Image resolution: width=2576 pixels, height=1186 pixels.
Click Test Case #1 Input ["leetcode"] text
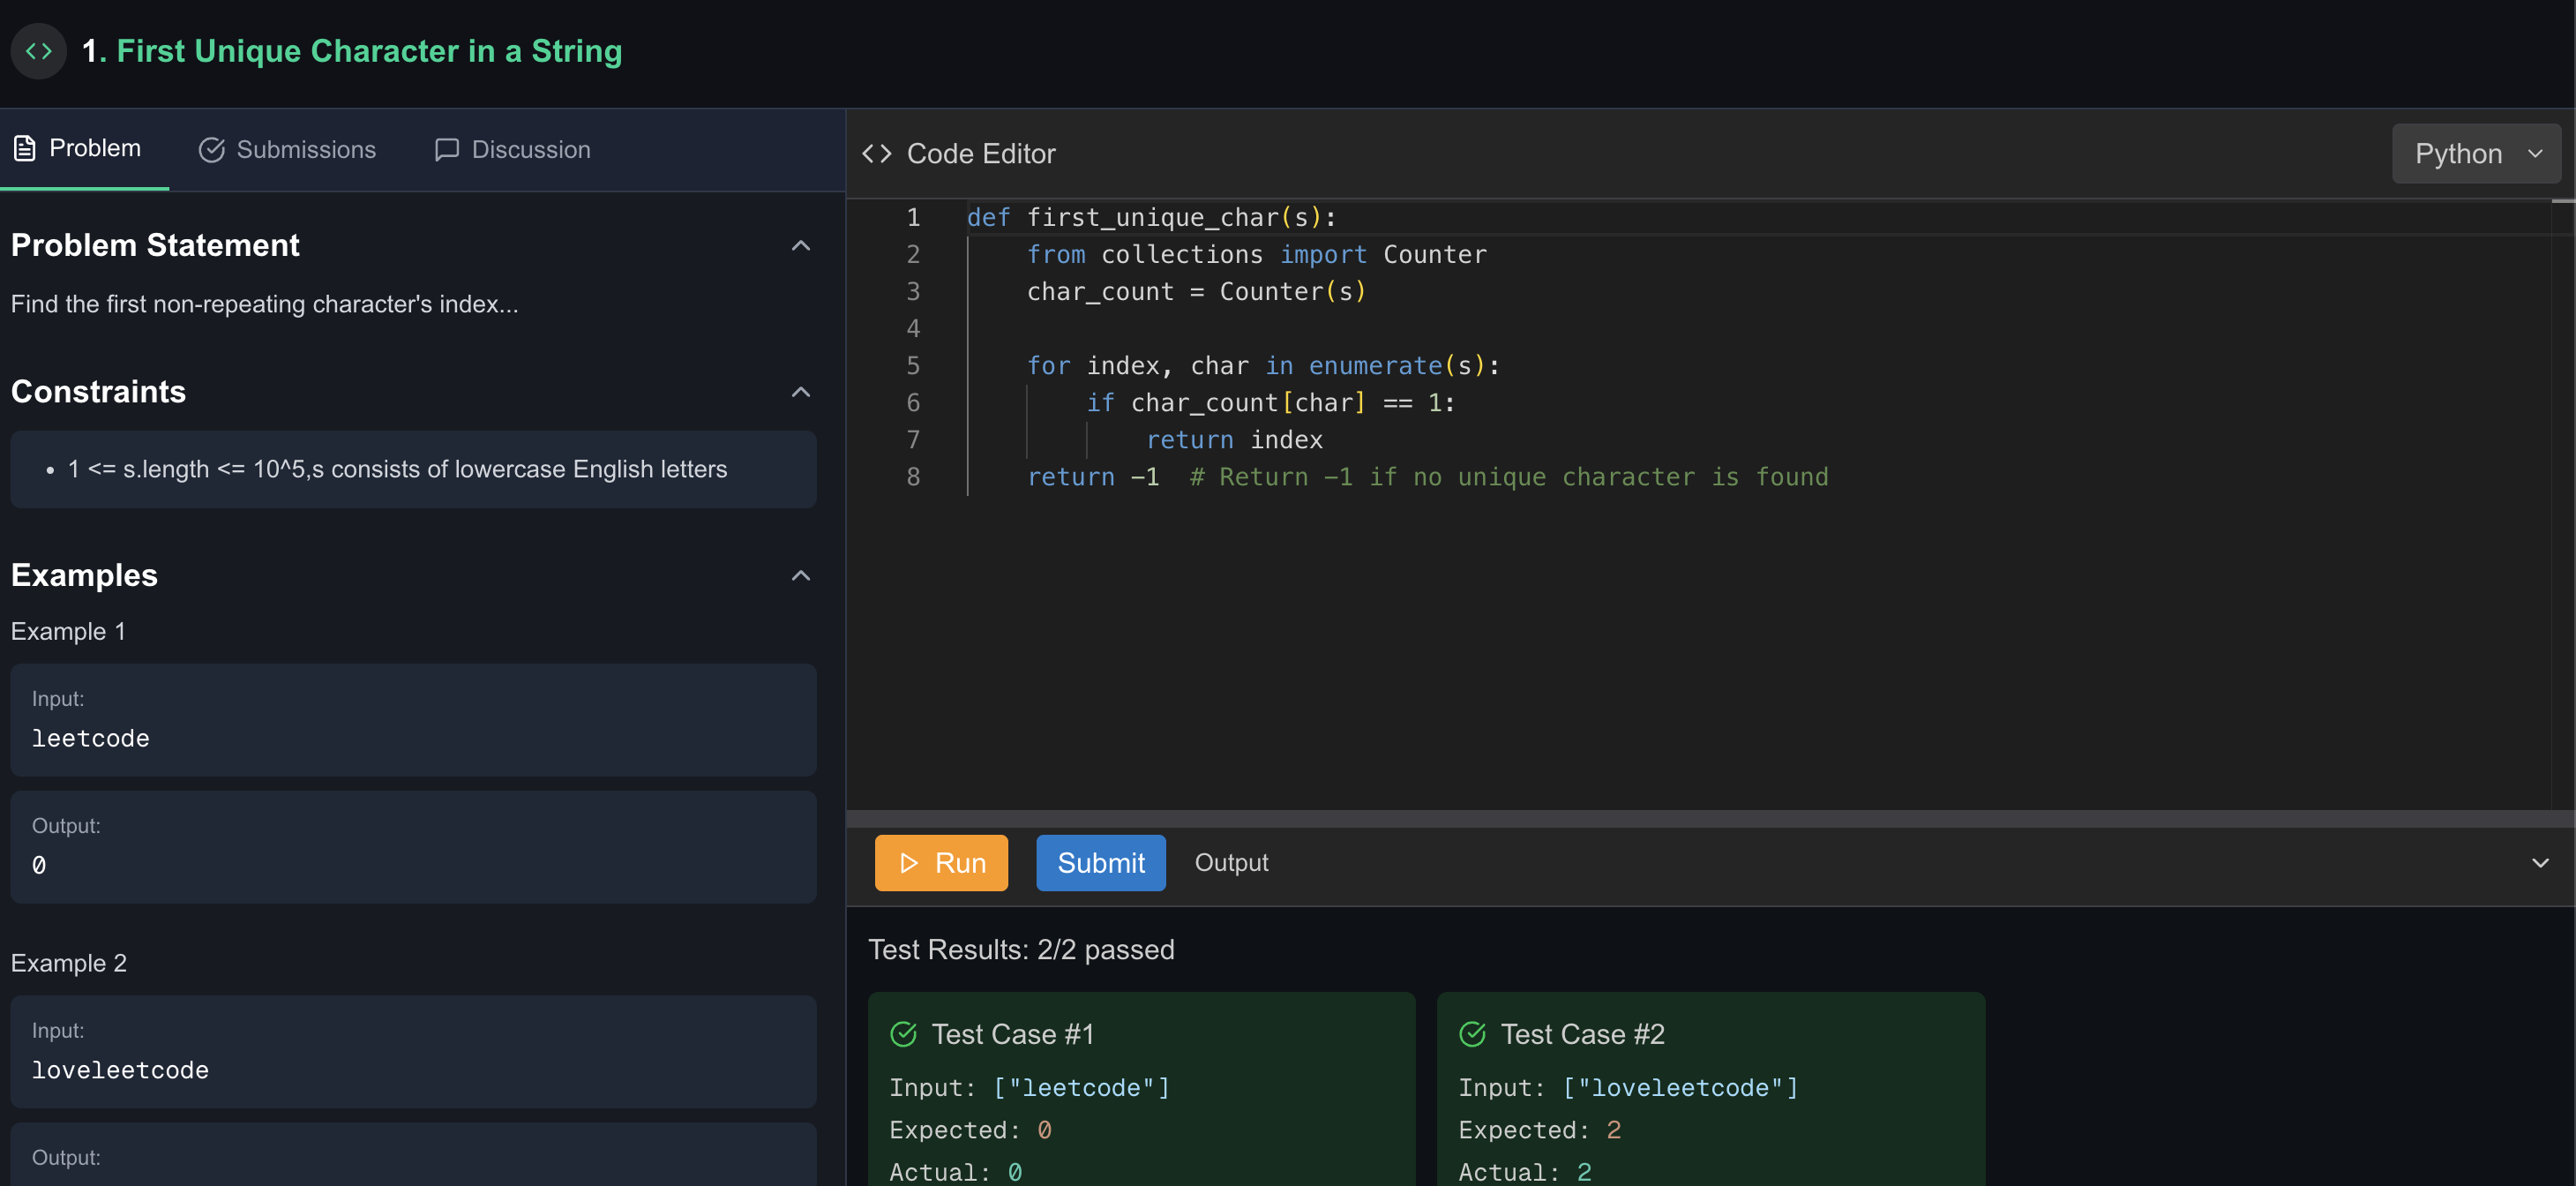(1030, 1088)
